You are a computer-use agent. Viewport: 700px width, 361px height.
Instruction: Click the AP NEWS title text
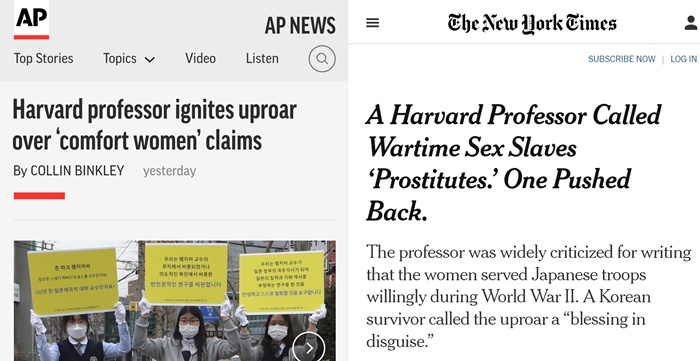tap(300, 25)
